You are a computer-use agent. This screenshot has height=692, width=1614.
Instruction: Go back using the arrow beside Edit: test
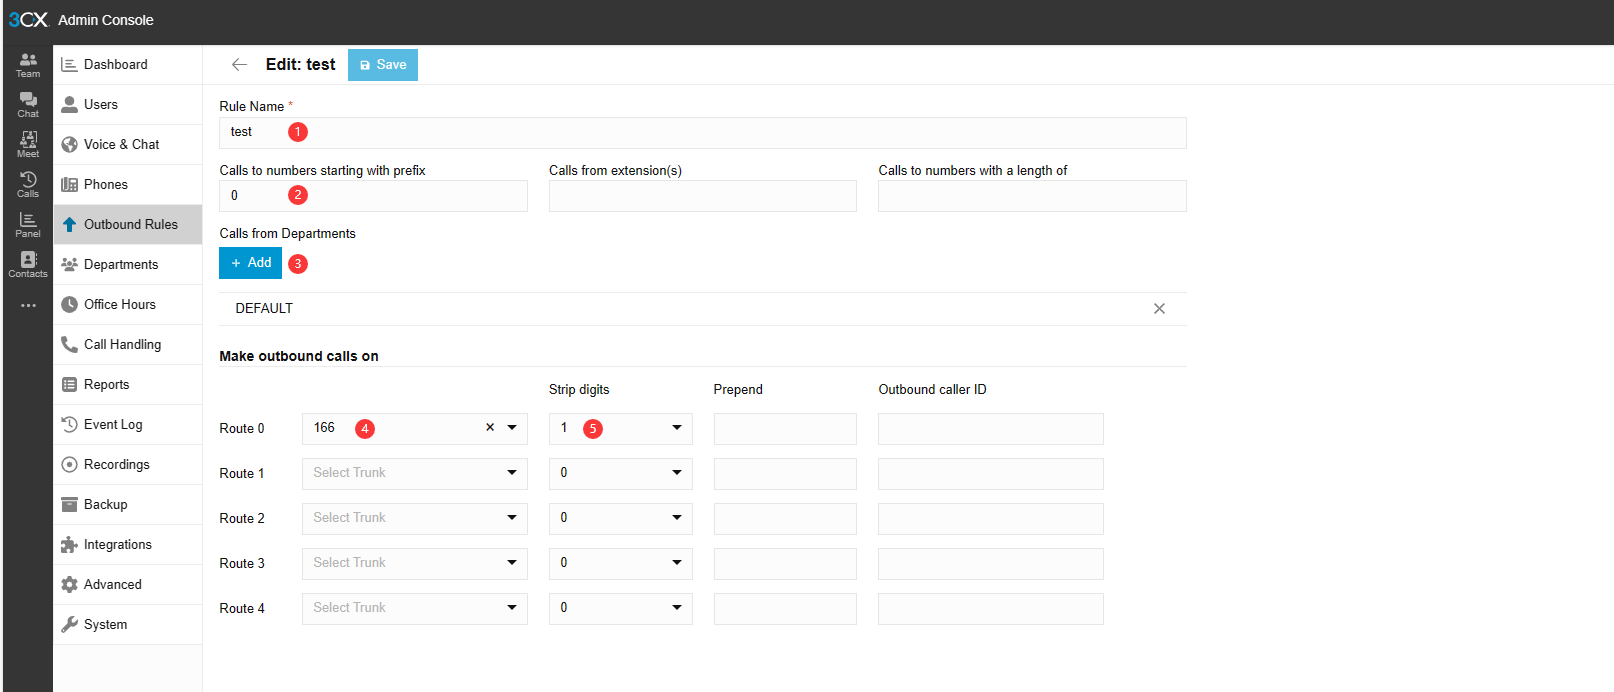click(x=239, y=65)
